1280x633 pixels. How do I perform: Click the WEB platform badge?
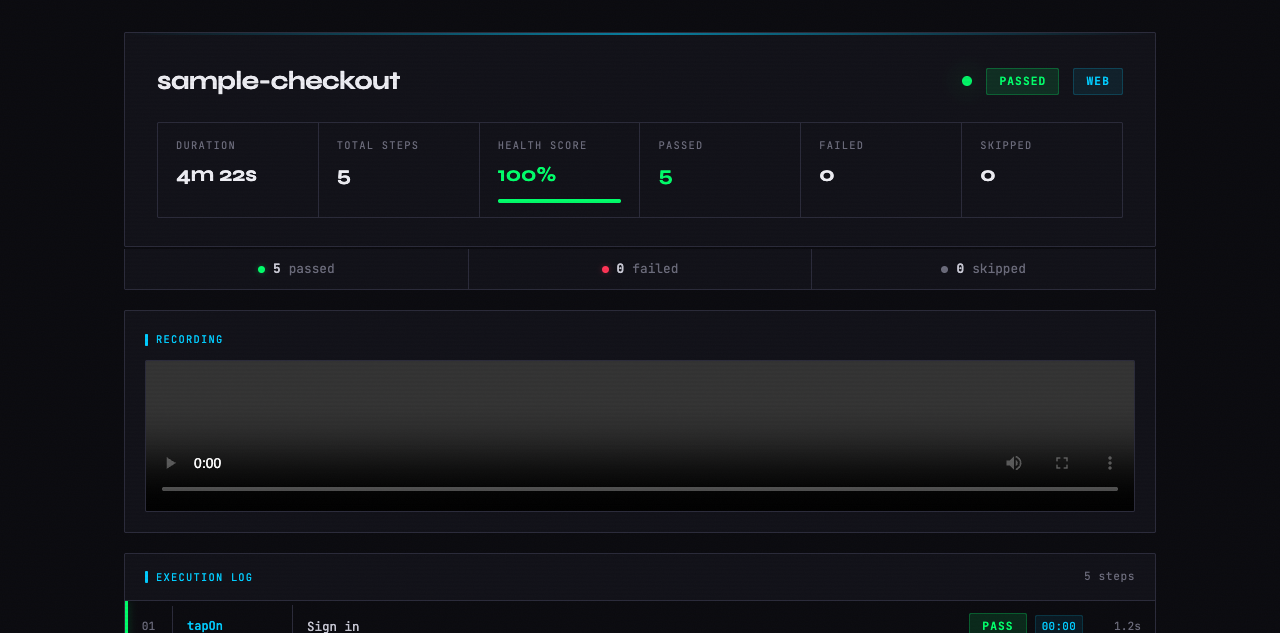pos(1097,81)
